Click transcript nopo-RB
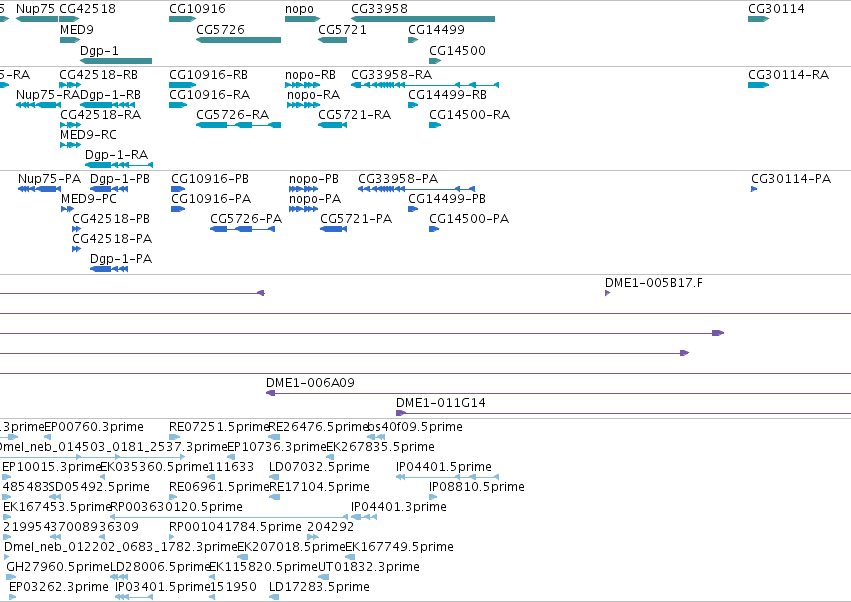 click(310, 74)
